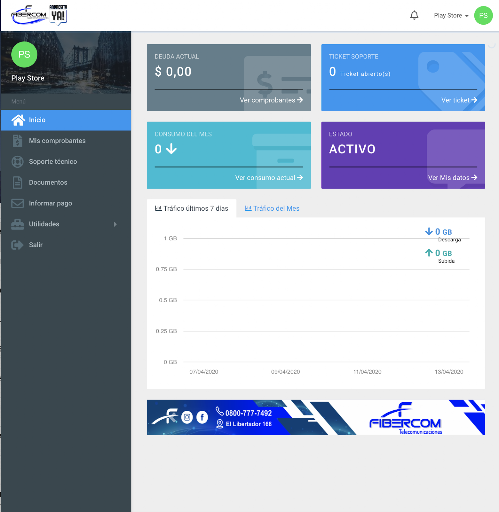The height and width of the screenshot is (512, 499).
Task: Open the Play Store user dropdown
Action: tap(451, 16)
